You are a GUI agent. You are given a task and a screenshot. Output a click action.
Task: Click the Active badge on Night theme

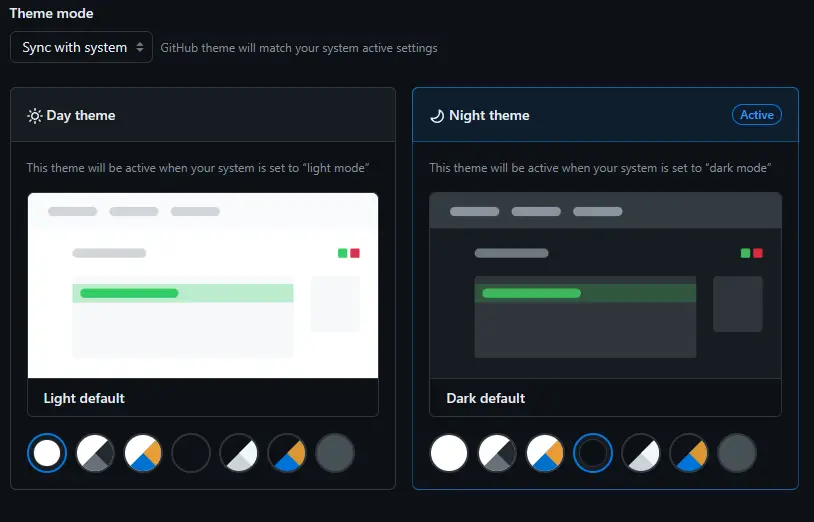tap(756, 115)
